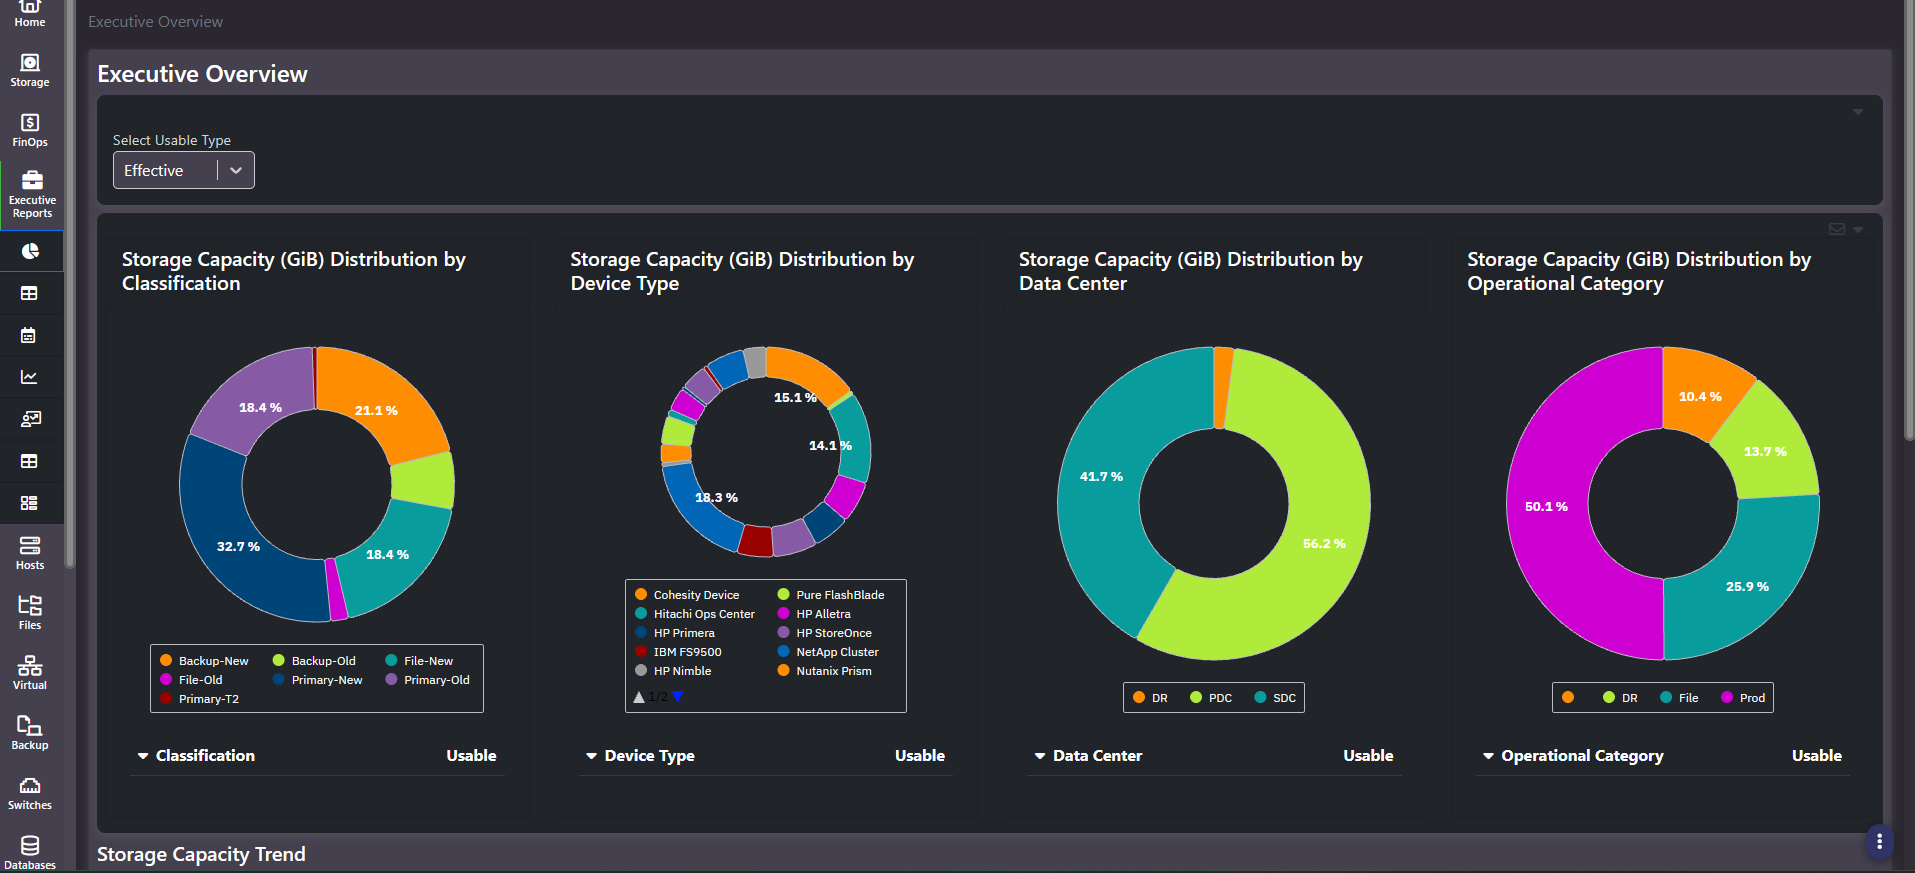The image size is (1915, 873).
Task: Go to Hosts in the sidebar
Action: coord(30,554)
